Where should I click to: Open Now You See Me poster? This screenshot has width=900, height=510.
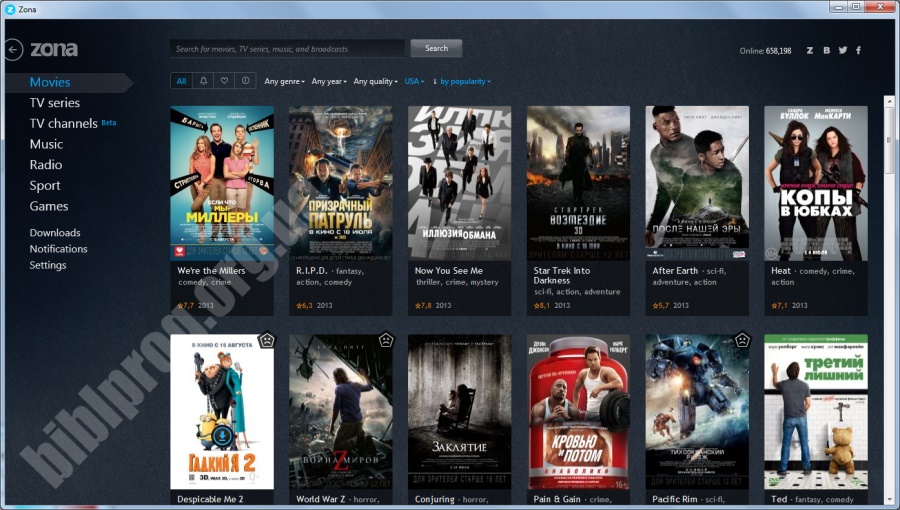(459, 183)
